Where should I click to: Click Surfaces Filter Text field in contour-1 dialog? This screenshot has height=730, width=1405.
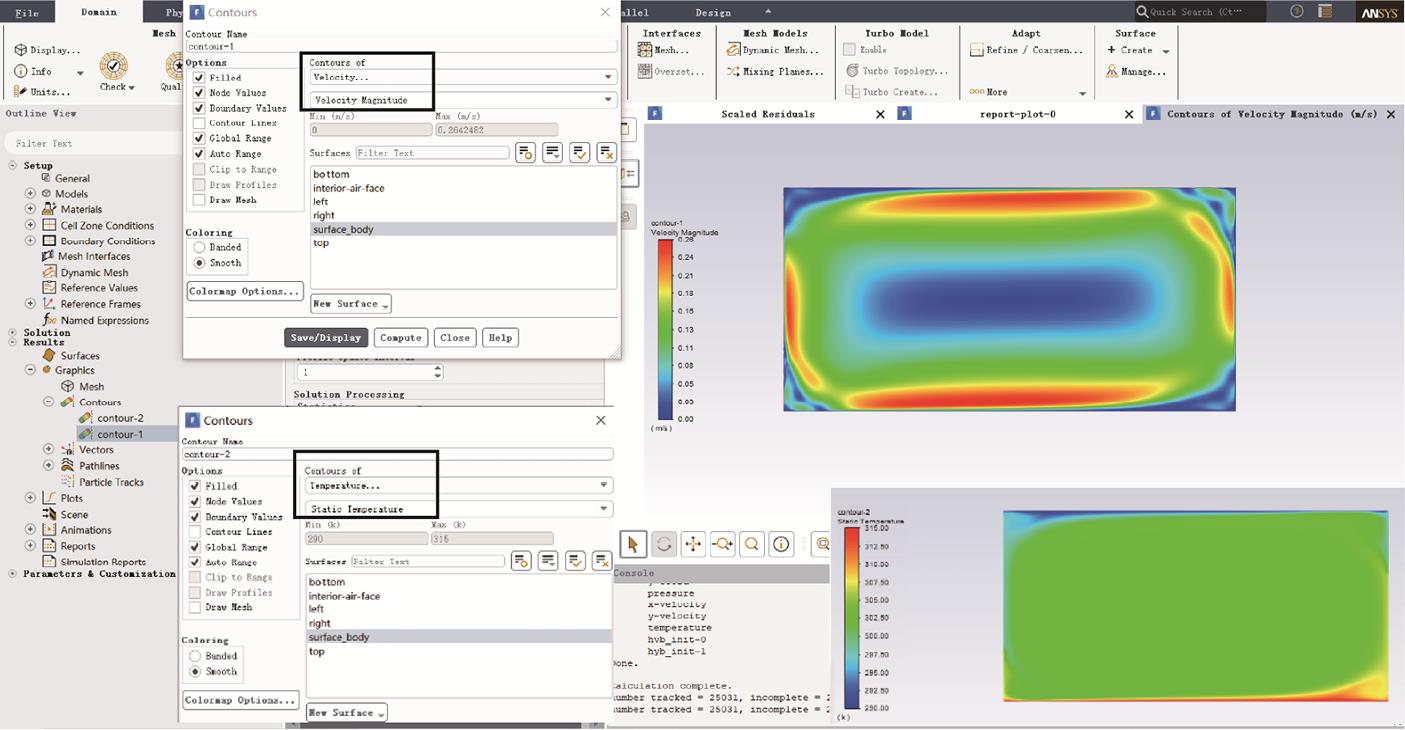432,153
